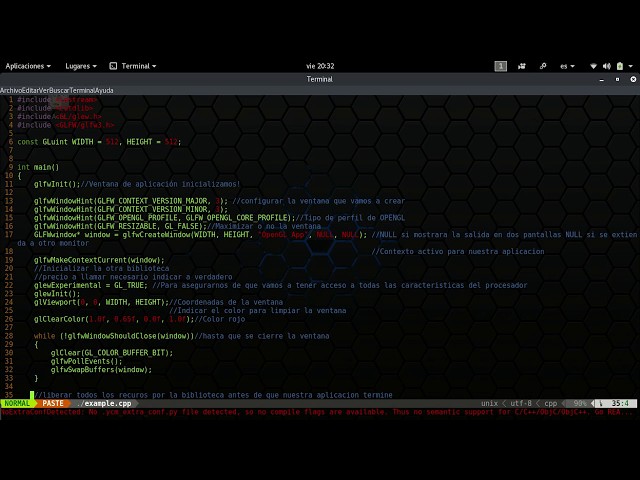Open the Ver menu
Image resolution: width=640 pixels, height=480 pixels.
[x=44, y=91]
